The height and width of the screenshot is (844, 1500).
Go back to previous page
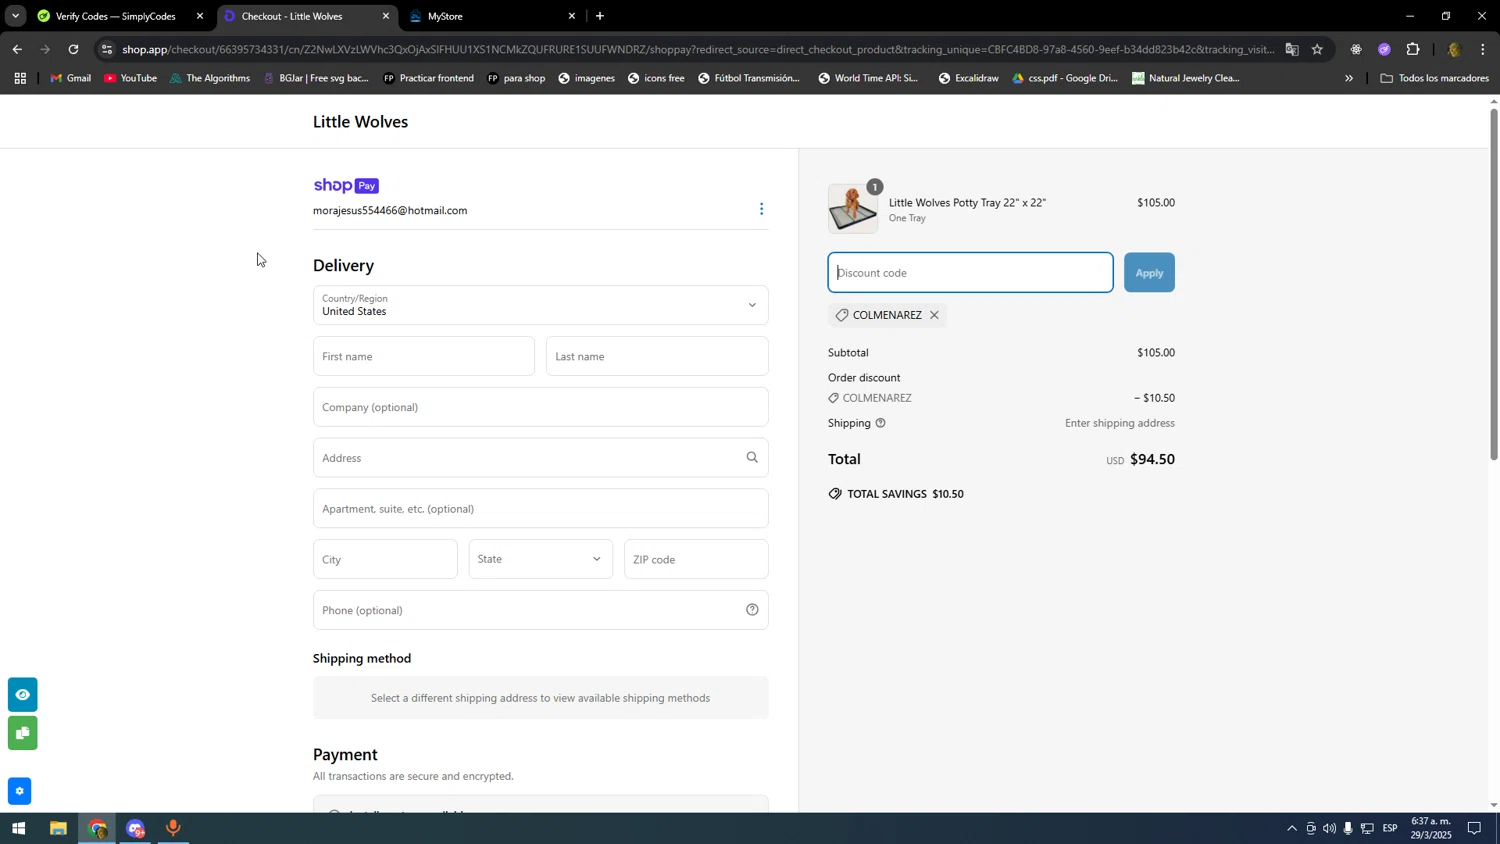click(17, 49)
